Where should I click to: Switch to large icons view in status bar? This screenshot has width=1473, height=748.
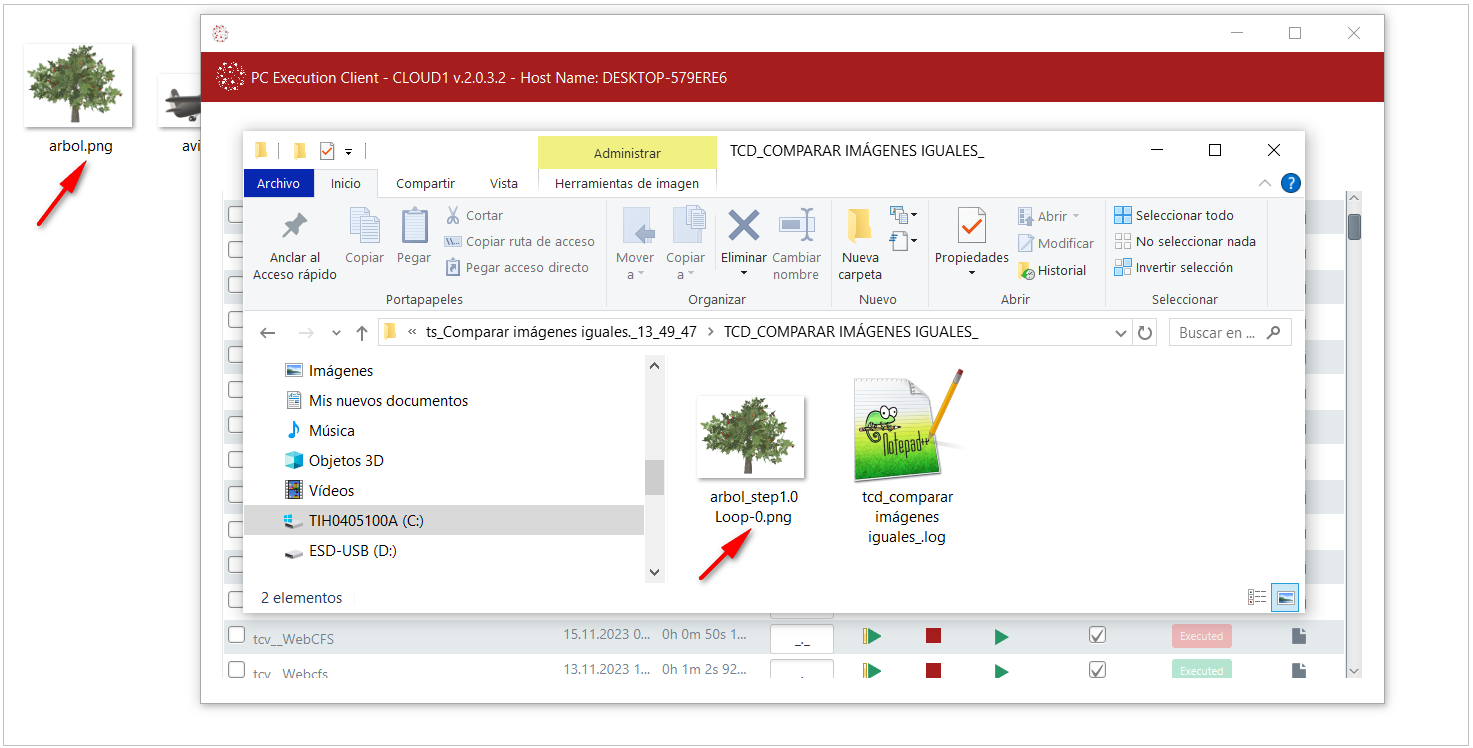(1285, 598)
